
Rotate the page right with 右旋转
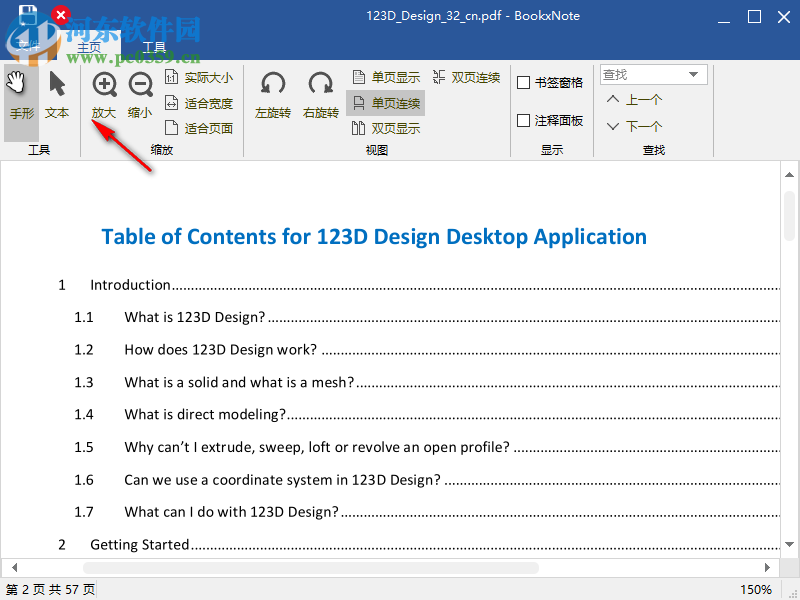pyautogui.click(x=319, y=95)
